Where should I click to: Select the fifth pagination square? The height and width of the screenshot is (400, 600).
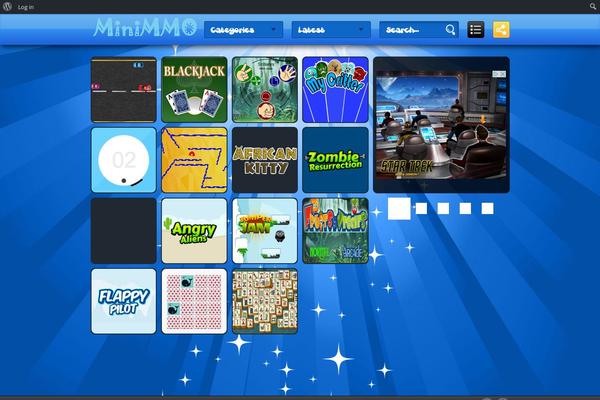point(488,209)
